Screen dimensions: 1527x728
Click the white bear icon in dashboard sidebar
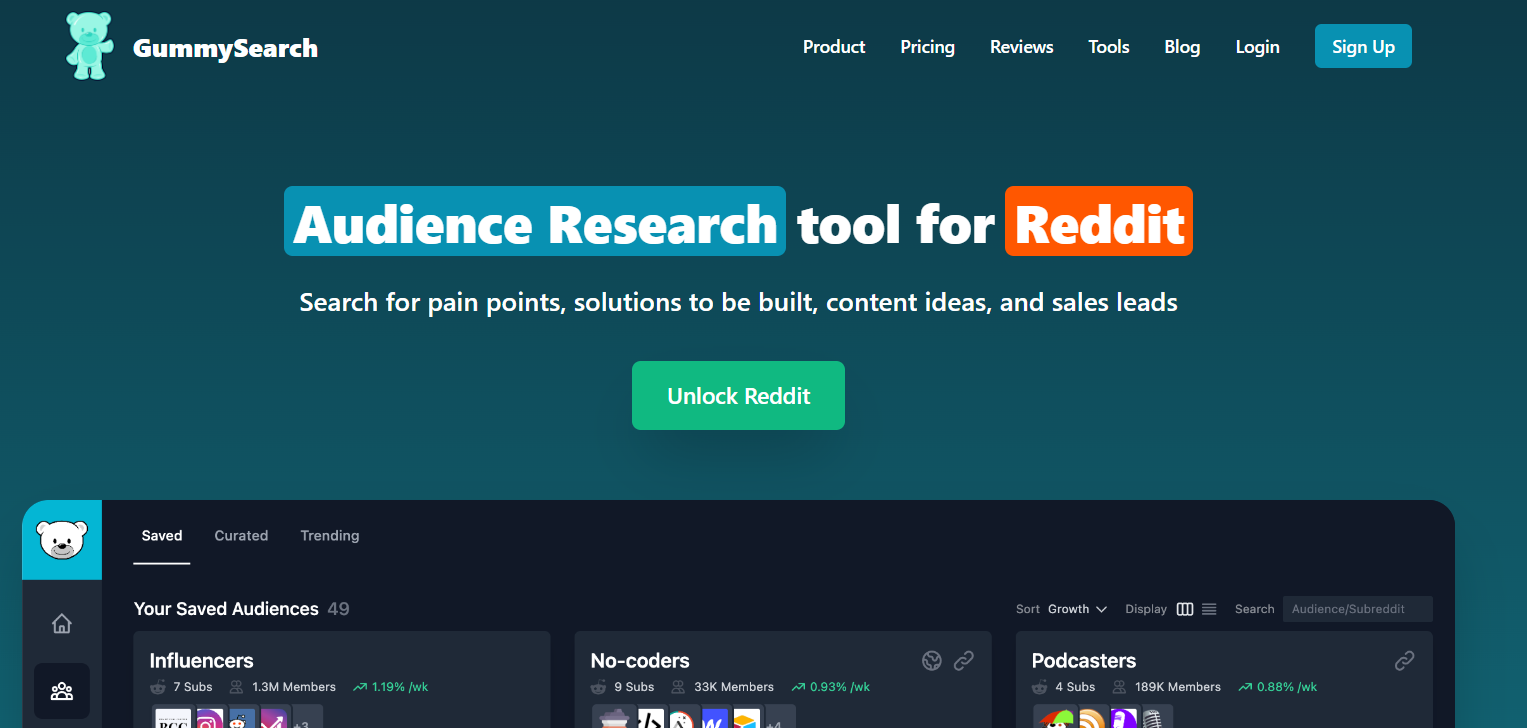tap(62, 540)
